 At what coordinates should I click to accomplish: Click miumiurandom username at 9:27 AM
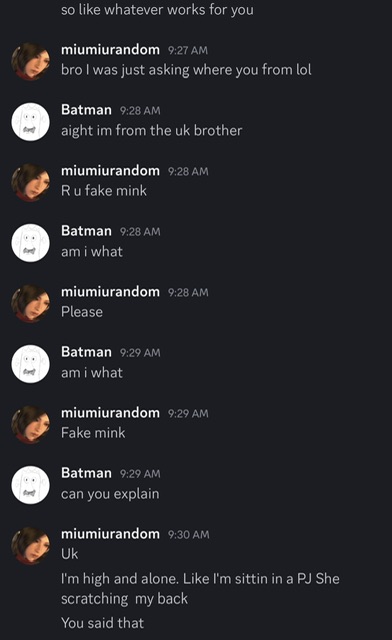[110, 50]
